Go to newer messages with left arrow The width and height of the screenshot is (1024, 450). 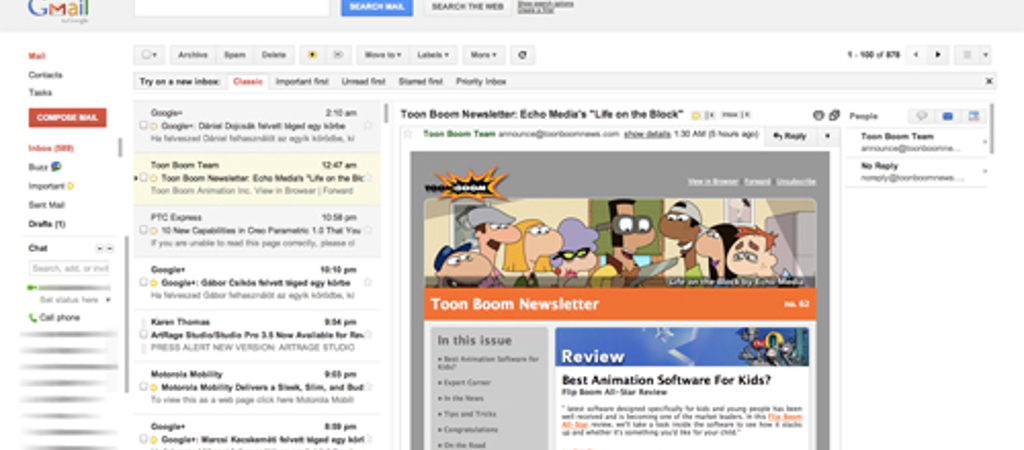tap(916, 55)
